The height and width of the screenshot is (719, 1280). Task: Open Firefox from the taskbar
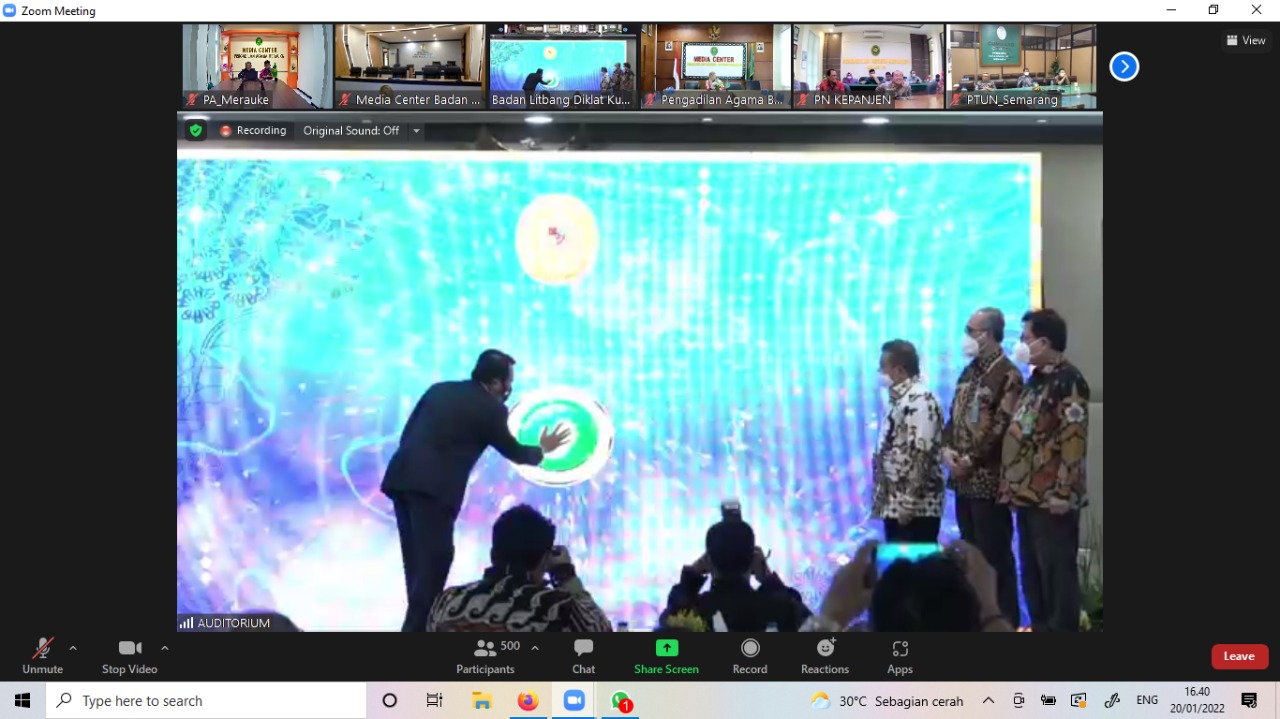coord(528,701)
